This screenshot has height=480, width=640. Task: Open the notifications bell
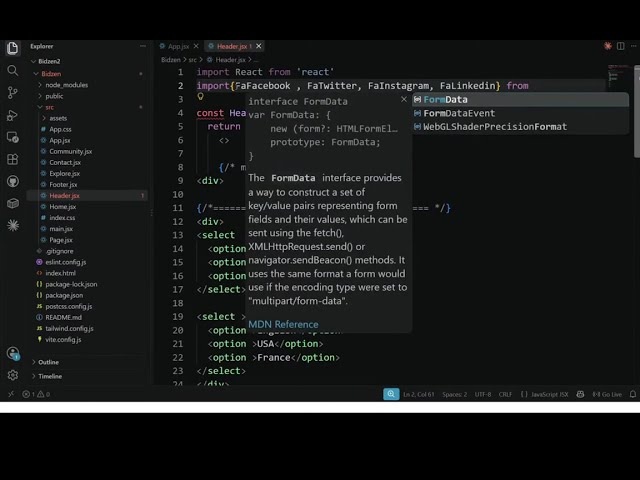[633, 394]
